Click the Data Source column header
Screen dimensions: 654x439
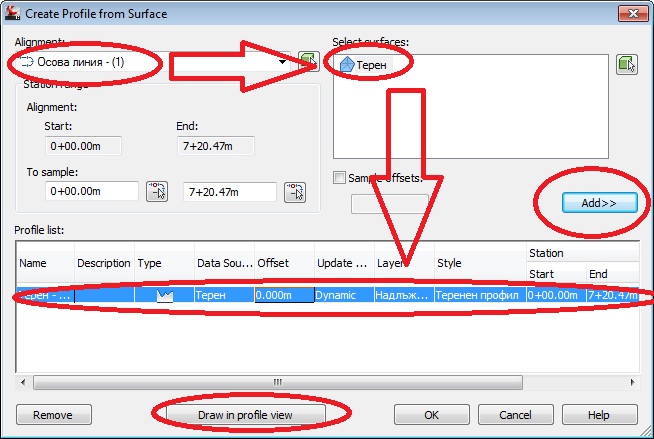tap(224, 263)
